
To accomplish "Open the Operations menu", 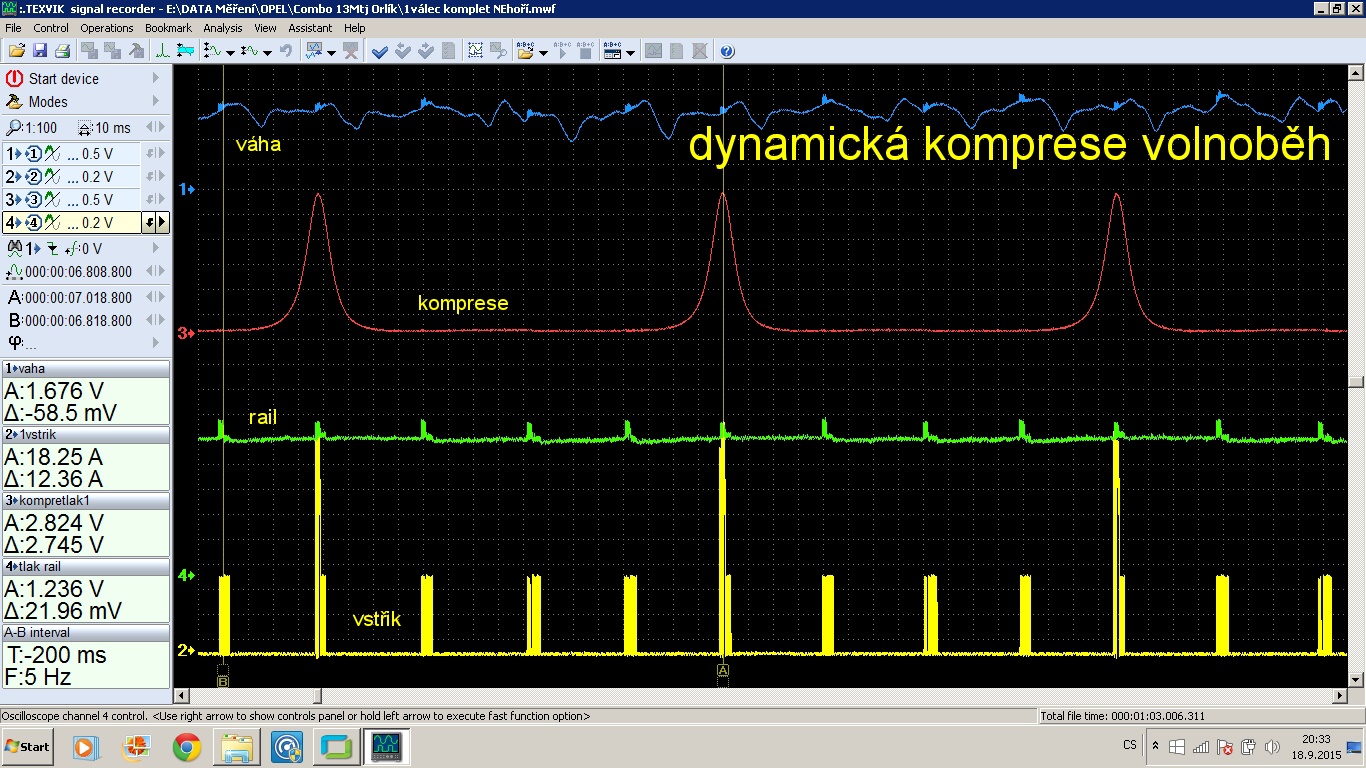I will coord(107,28).
